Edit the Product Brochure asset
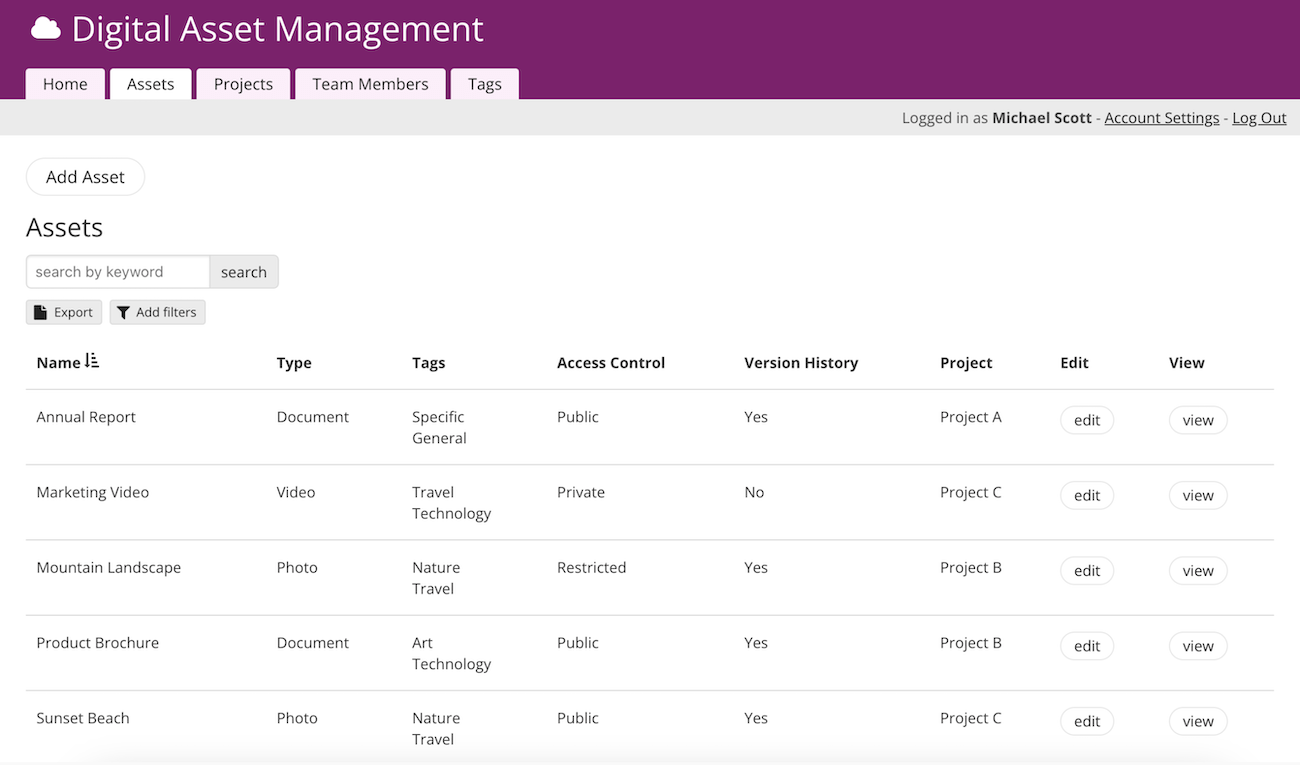Screen dimensions: 1300x765 [x=1087, y=646]
